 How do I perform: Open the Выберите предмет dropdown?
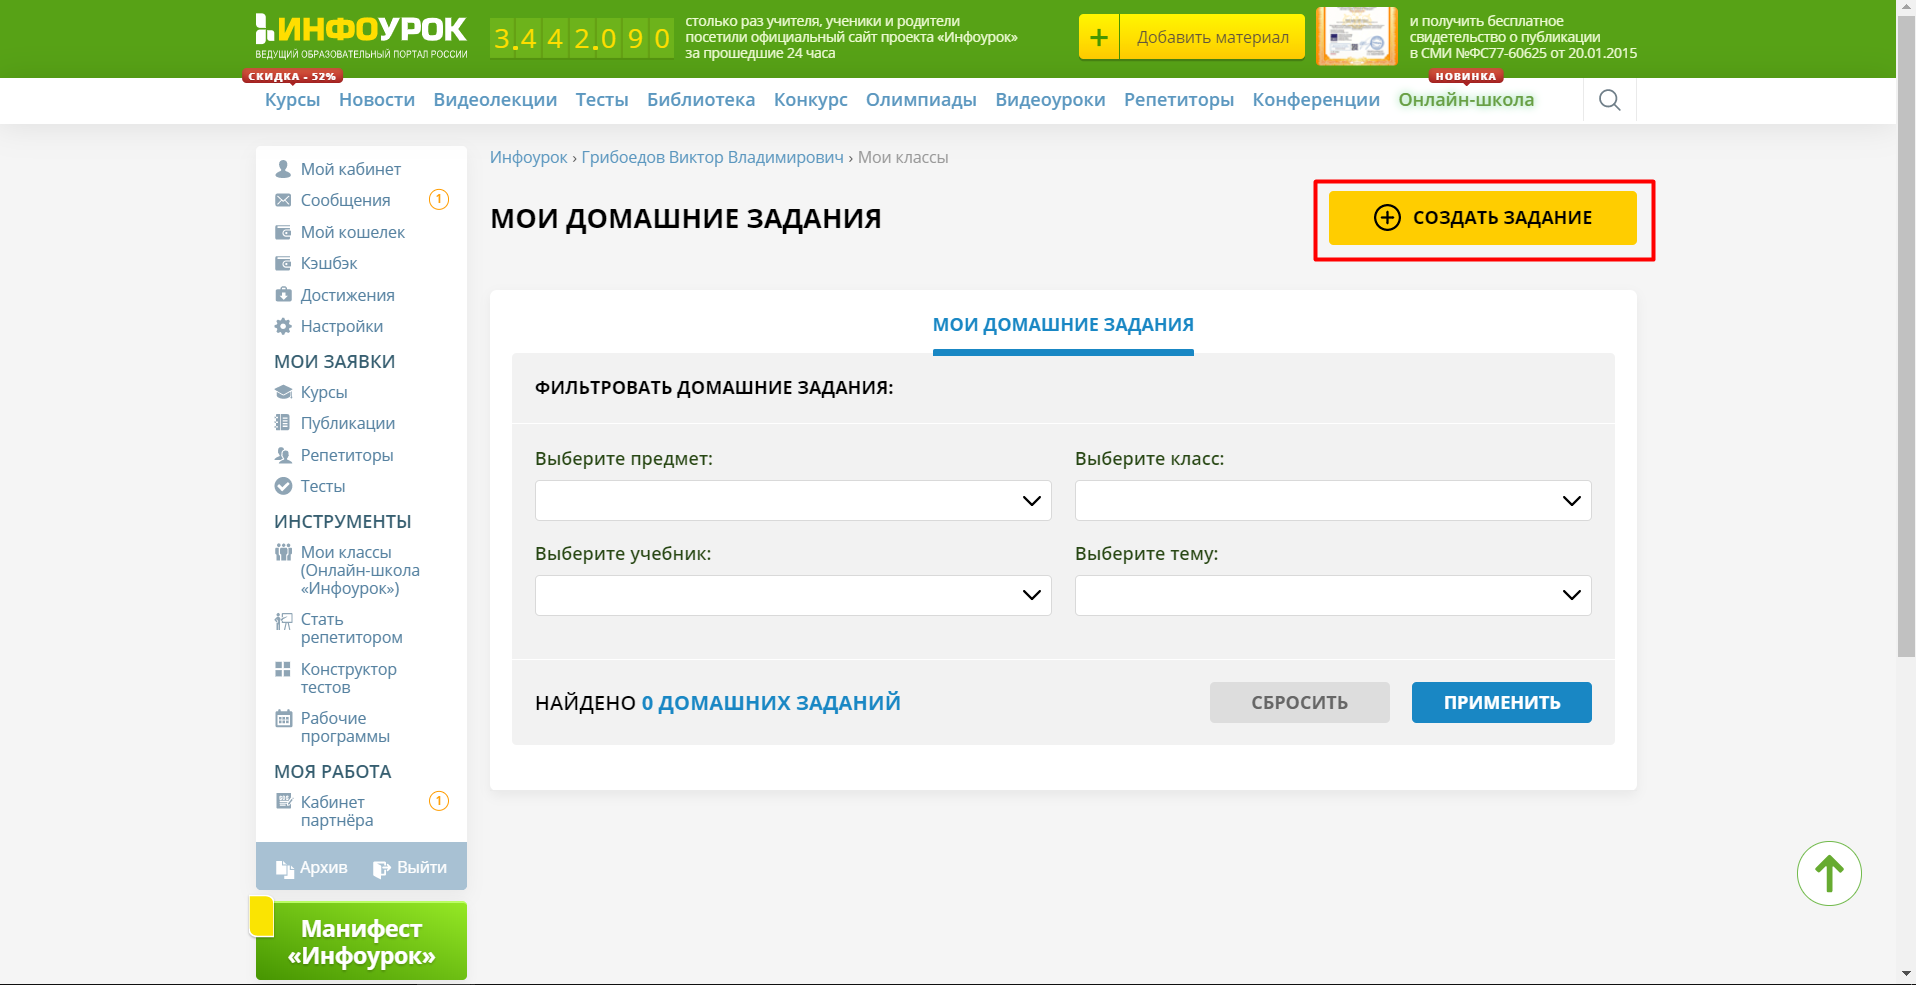pyautogui.click(x=792, y=500)
